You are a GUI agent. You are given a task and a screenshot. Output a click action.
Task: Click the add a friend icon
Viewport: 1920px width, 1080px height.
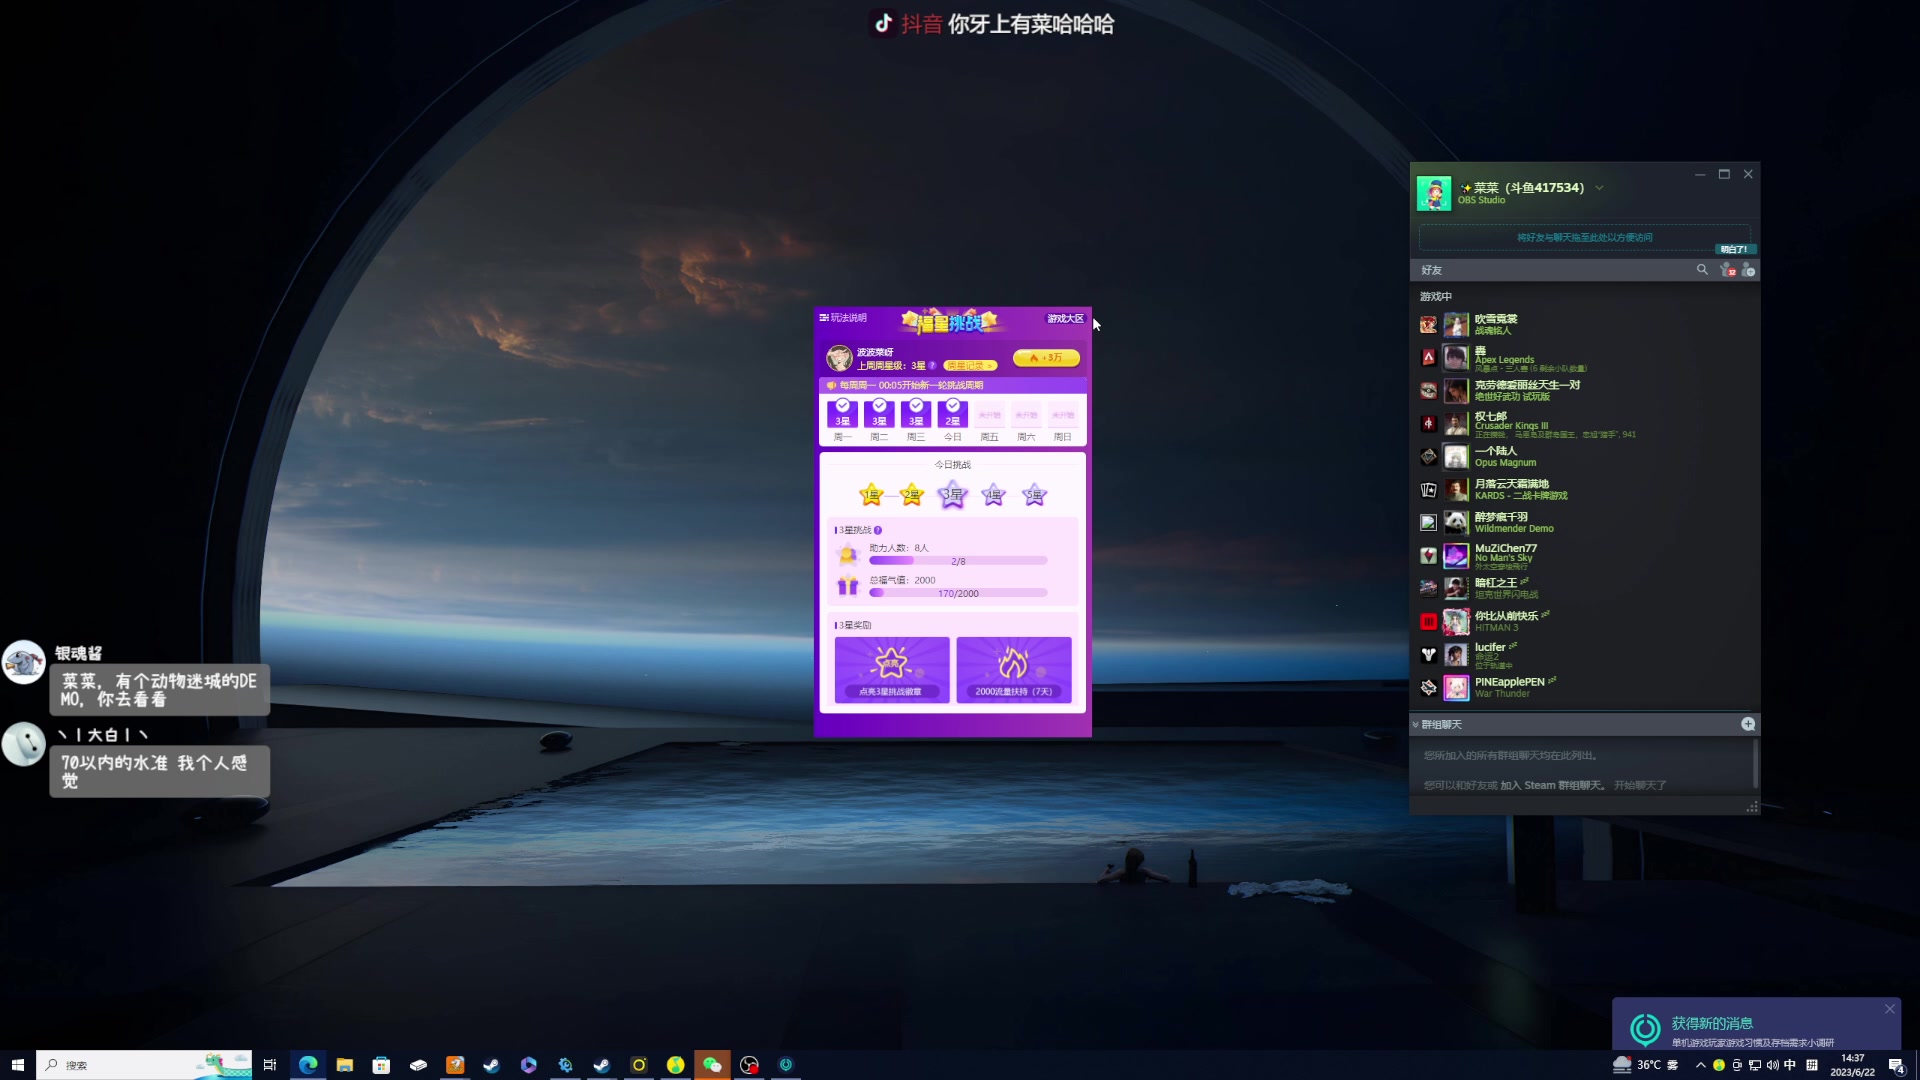pyautogui.click(x=1748, y=270)
